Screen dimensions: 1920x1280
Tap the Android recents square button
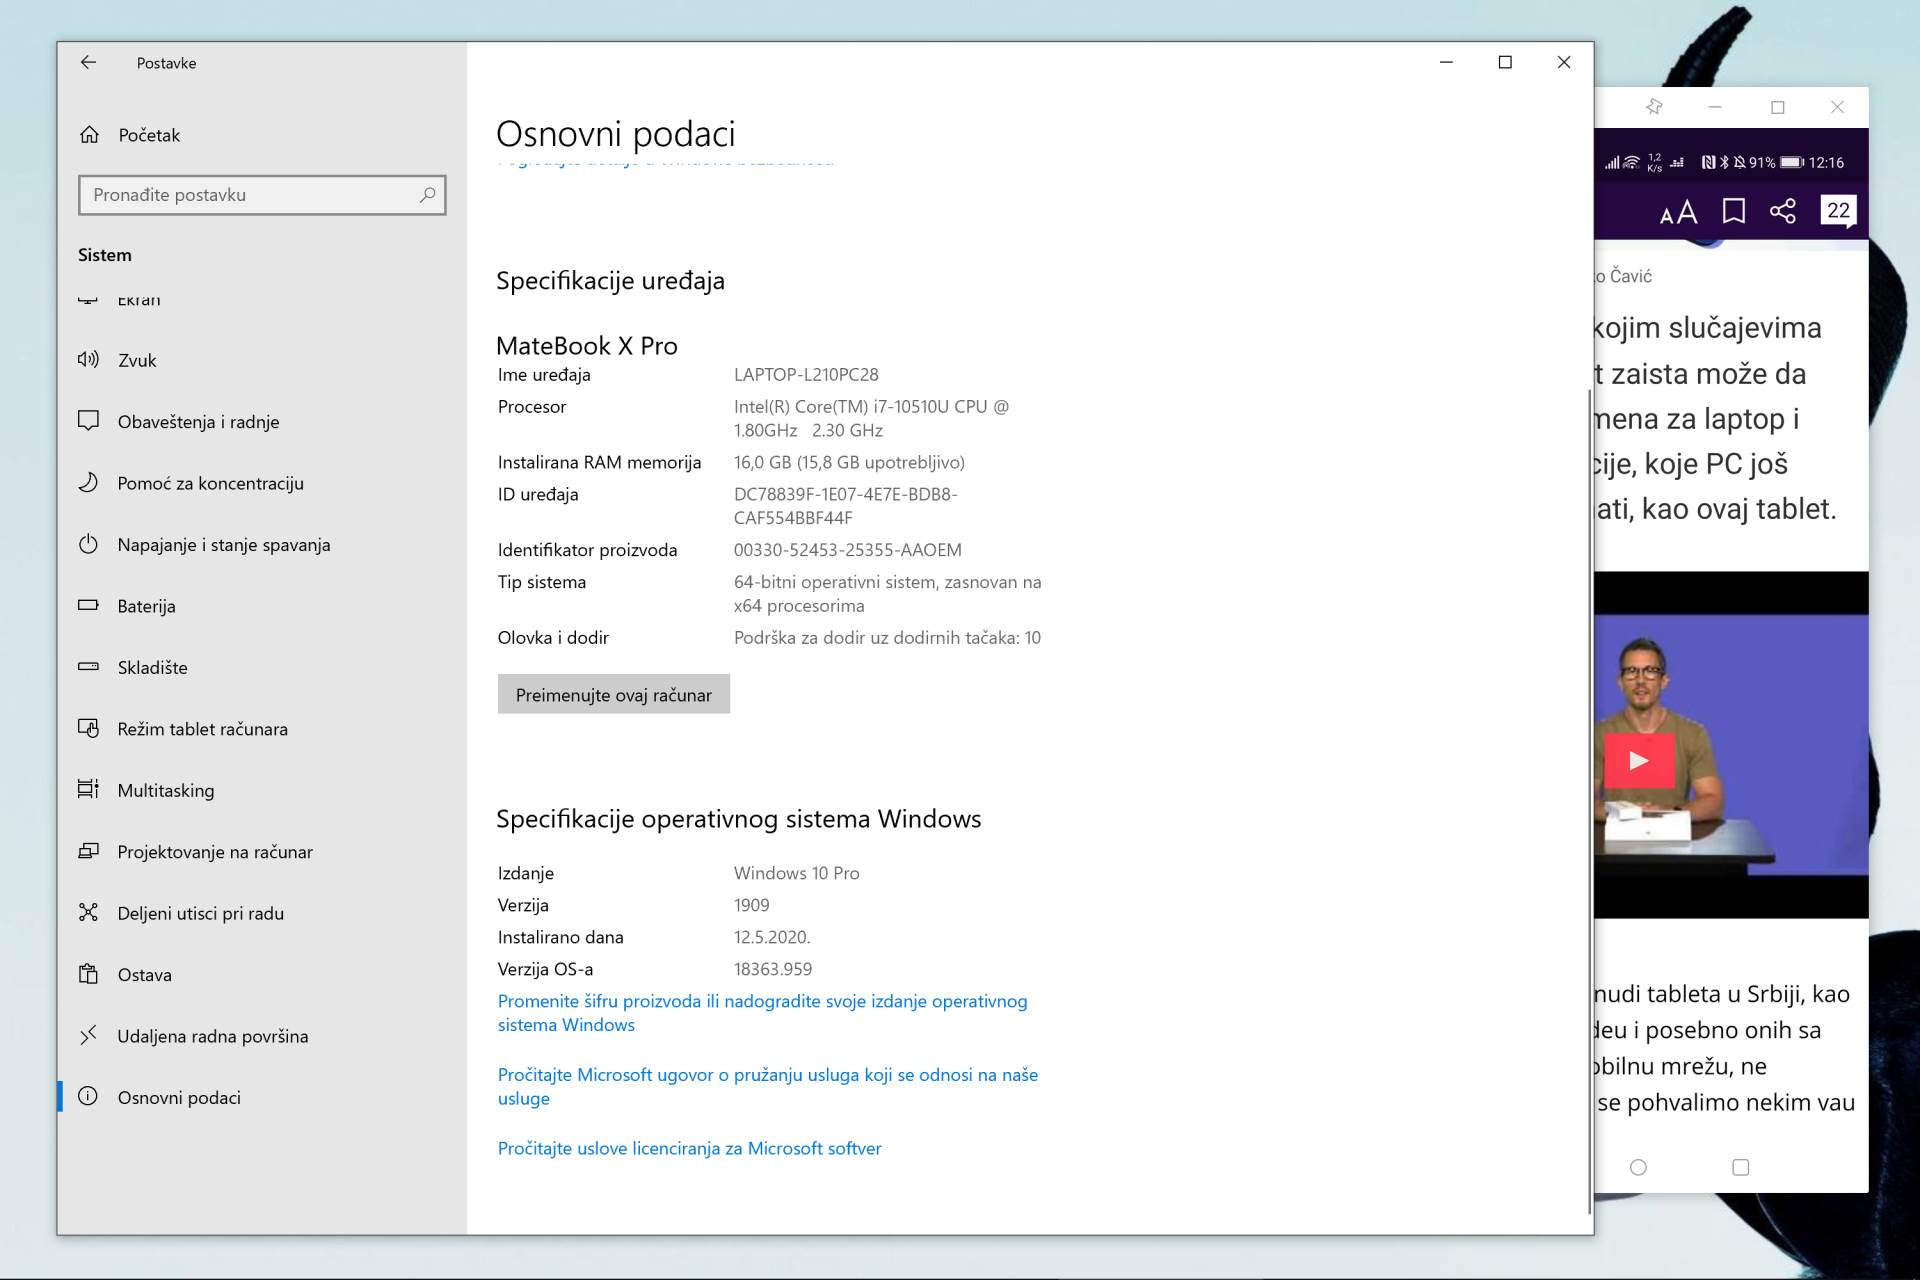point(1740,1167)
